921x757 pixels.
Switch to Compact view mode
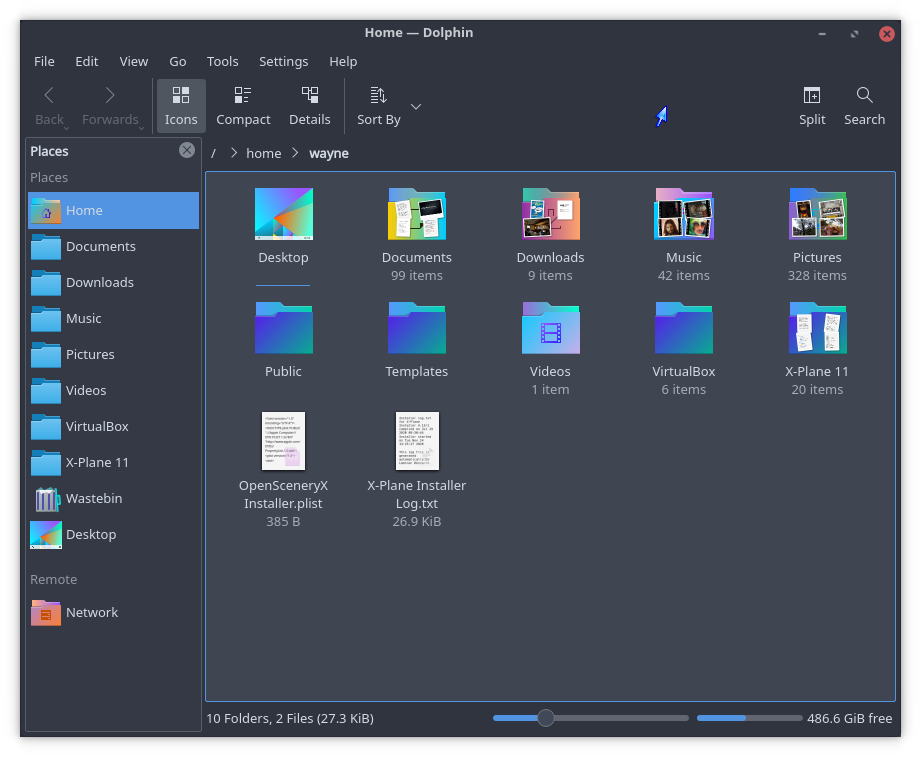coord(243,106)
